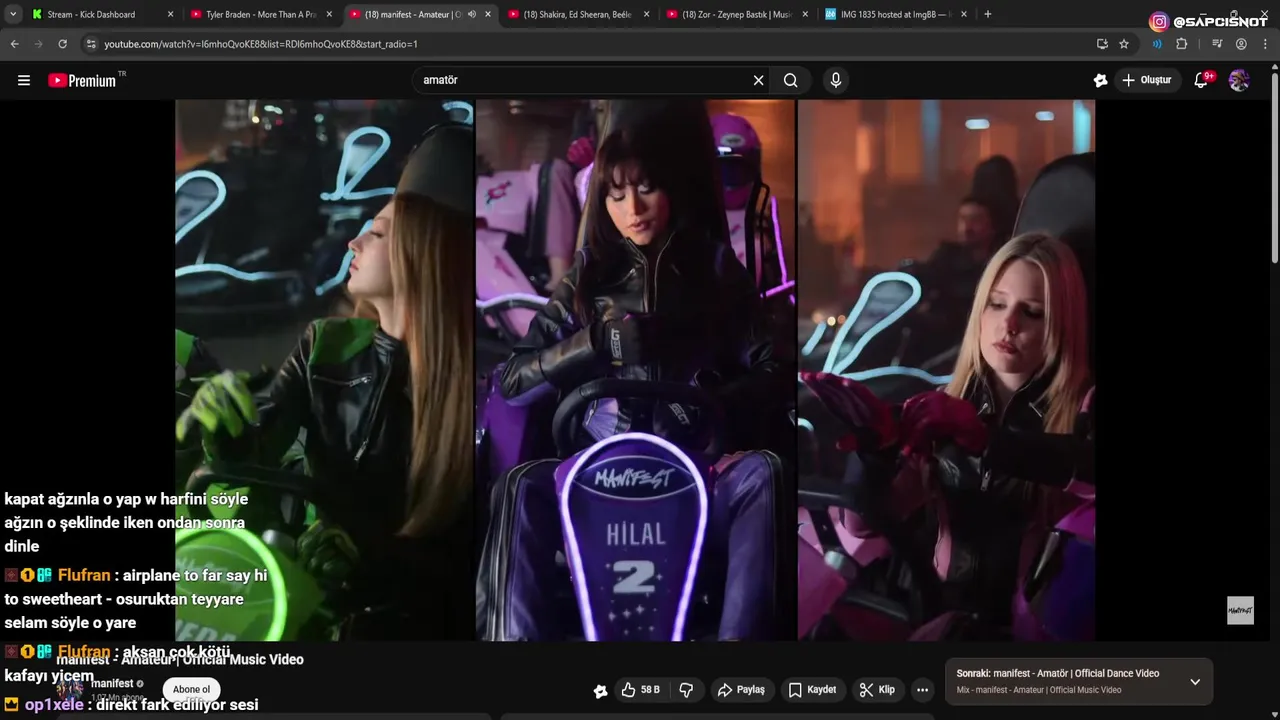This screenshot has height=720, width=1280.
Task: Go to YouTube Premium home logo
Action: tap(84, 80)
